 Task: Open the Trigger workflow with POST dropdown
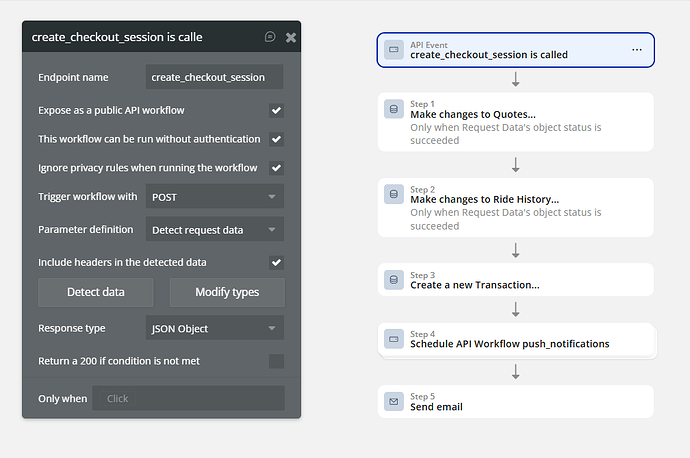click(215, 197)
